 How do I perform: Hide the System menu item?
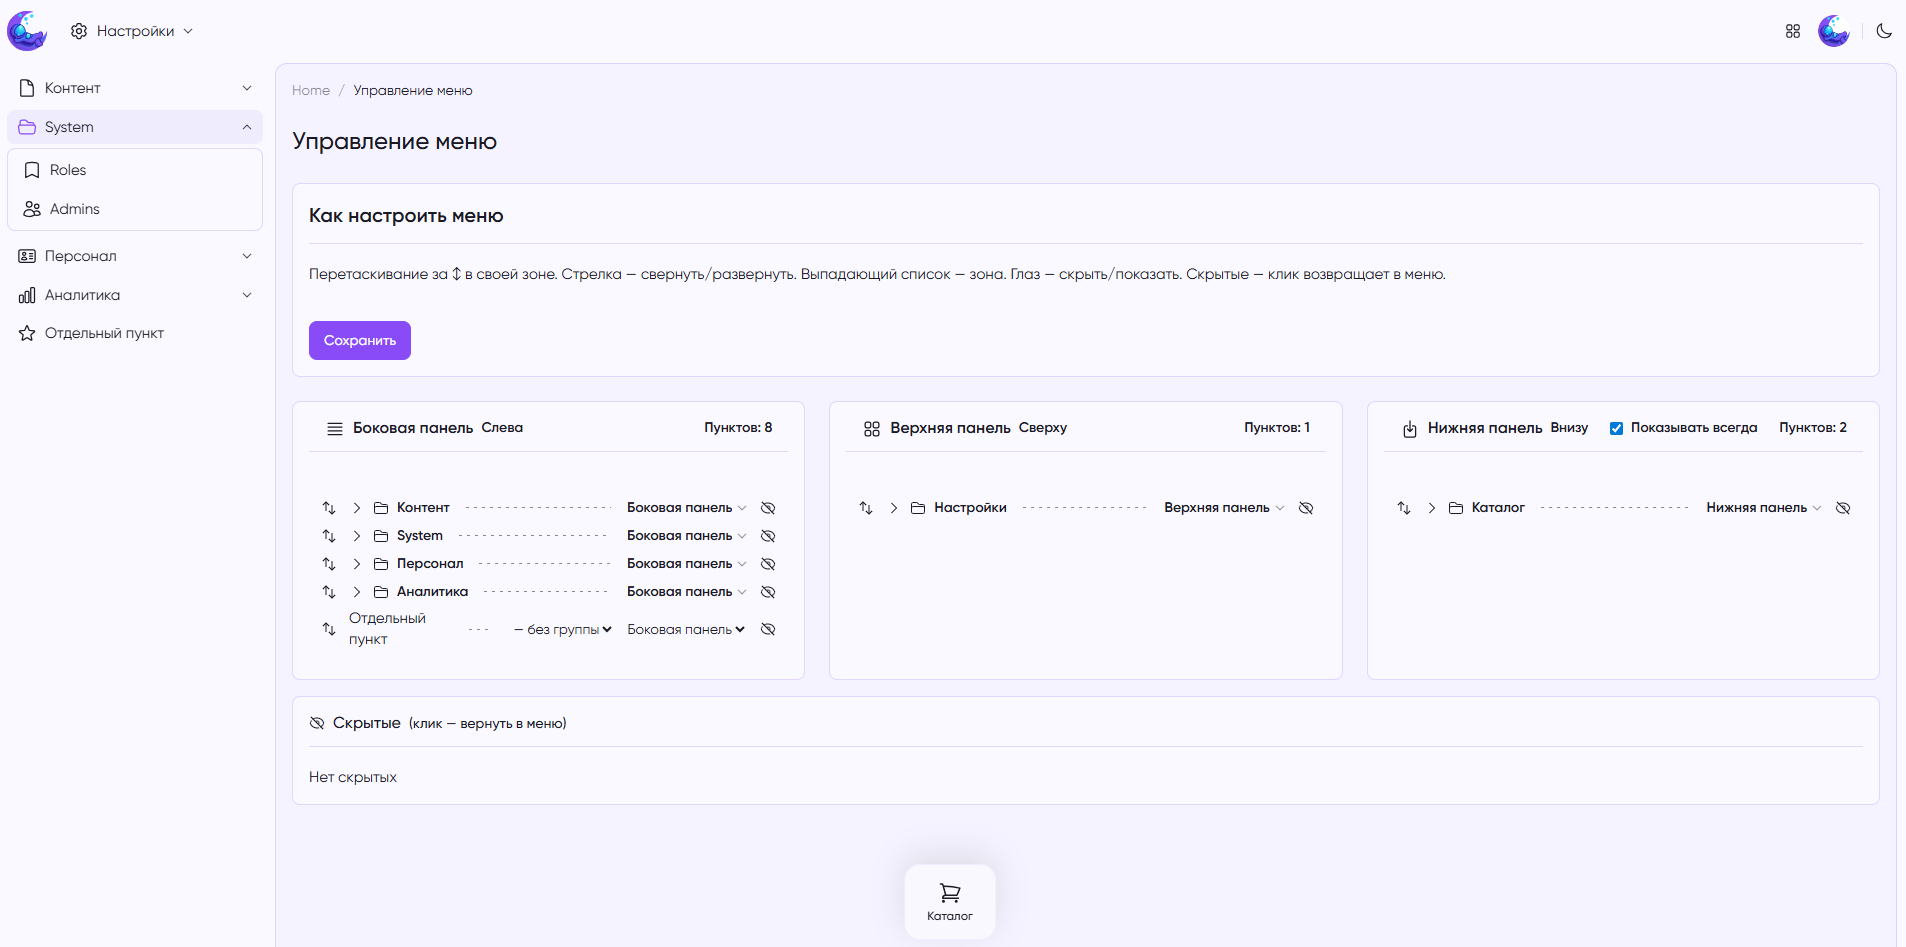[x=768, y=535]
